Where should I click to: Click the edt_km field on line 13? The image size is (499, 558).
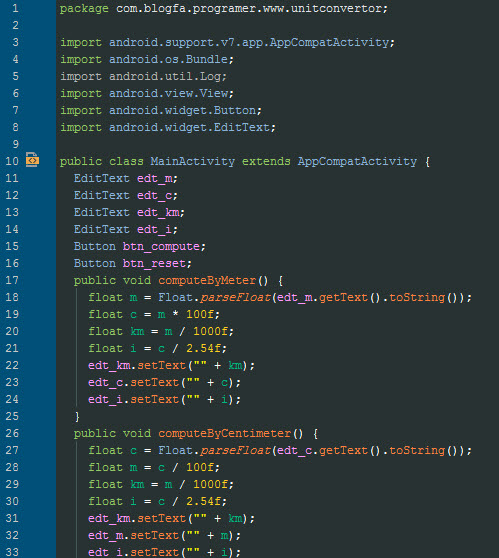point(158,212)
